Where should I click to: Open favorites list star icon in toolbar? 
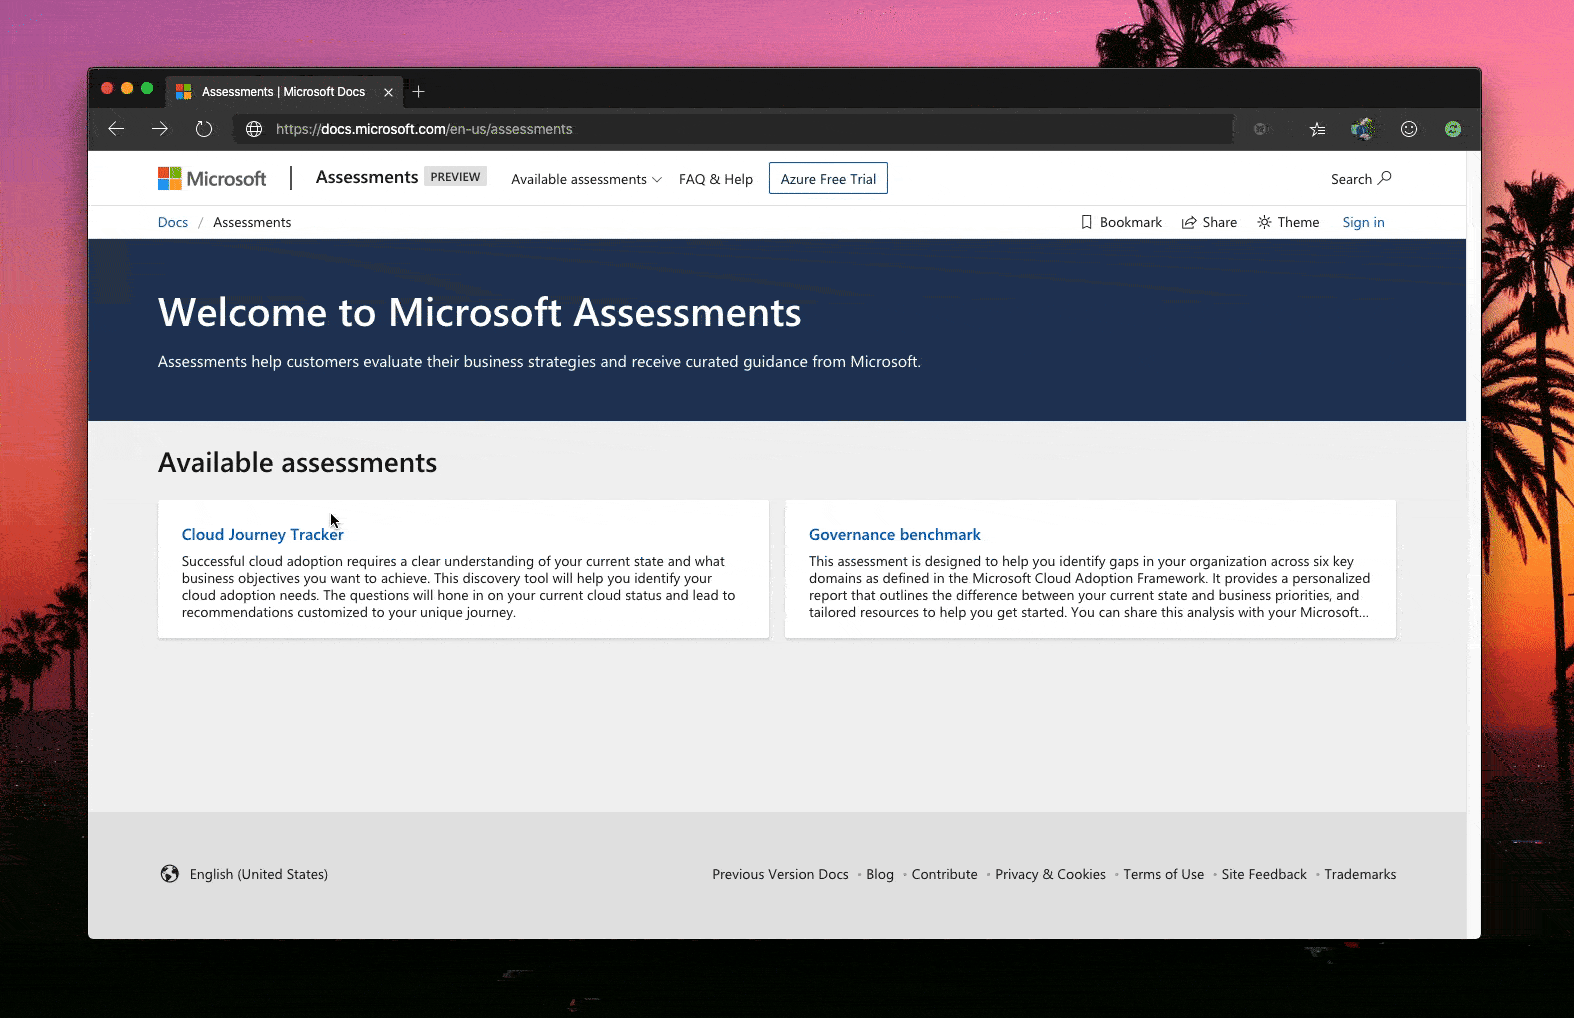click(1318, 129)
